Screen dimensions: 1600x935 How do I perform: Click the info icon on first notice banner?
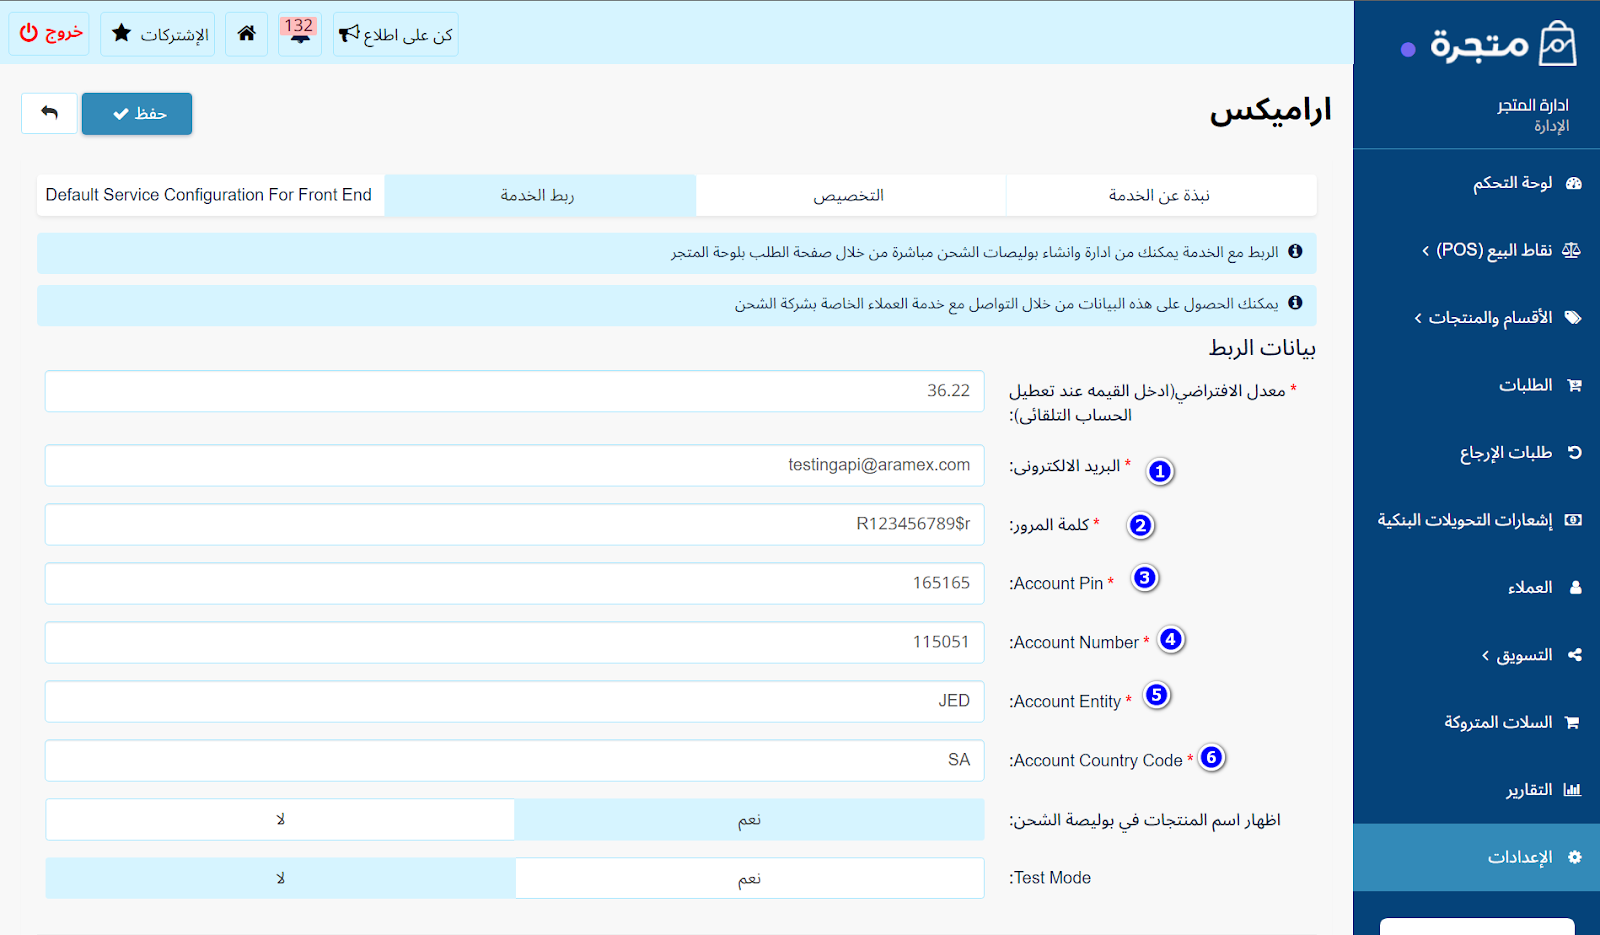coord(1295,252)
